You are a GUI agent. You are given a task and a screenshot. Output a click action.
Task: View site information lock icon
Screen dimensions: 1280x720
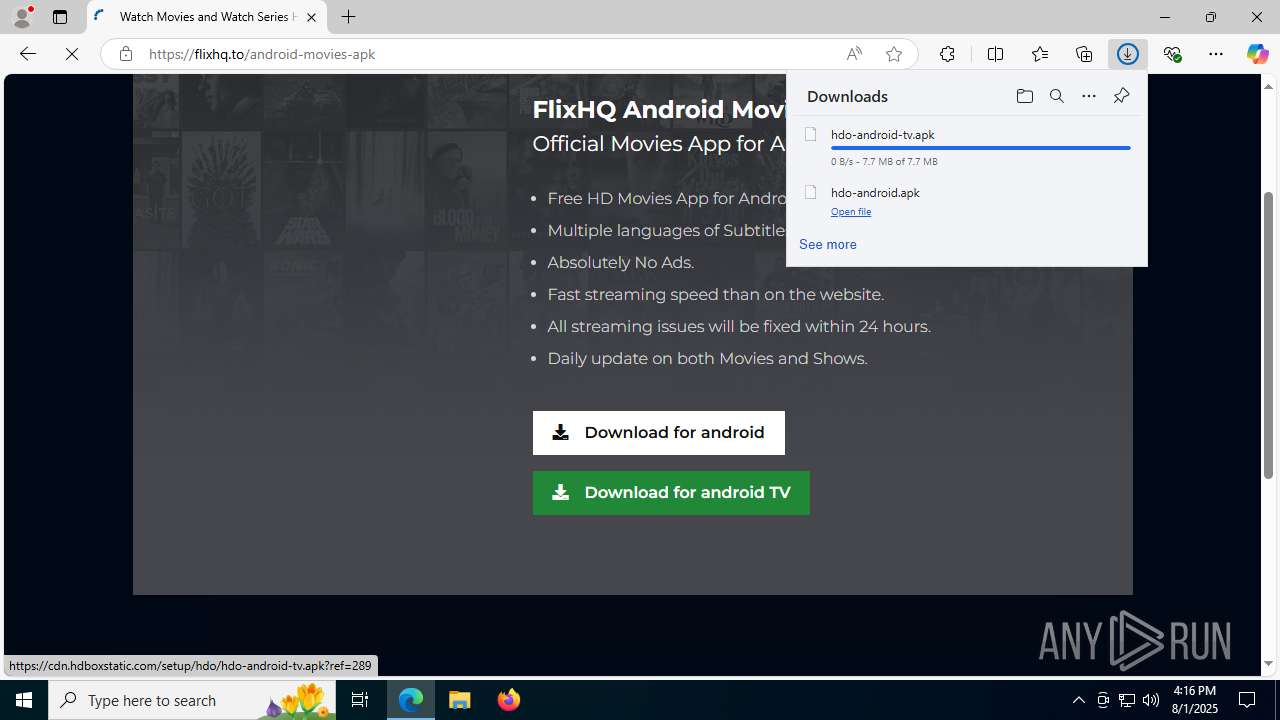[125, 54]
